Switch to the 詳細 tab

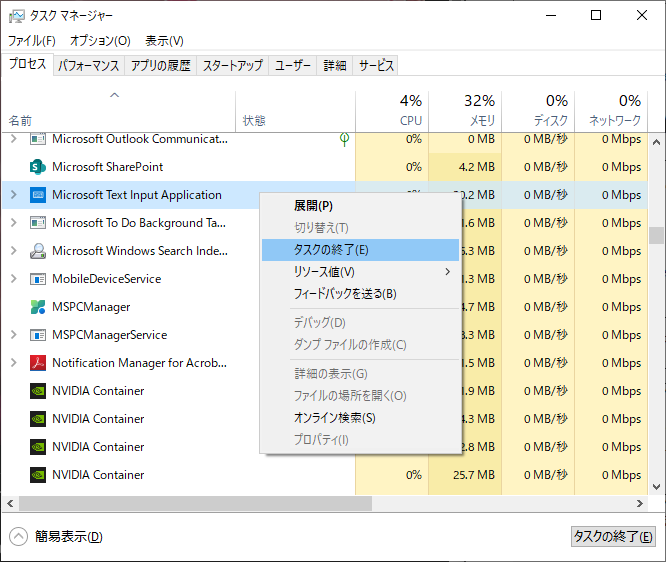tap(335, 65)
